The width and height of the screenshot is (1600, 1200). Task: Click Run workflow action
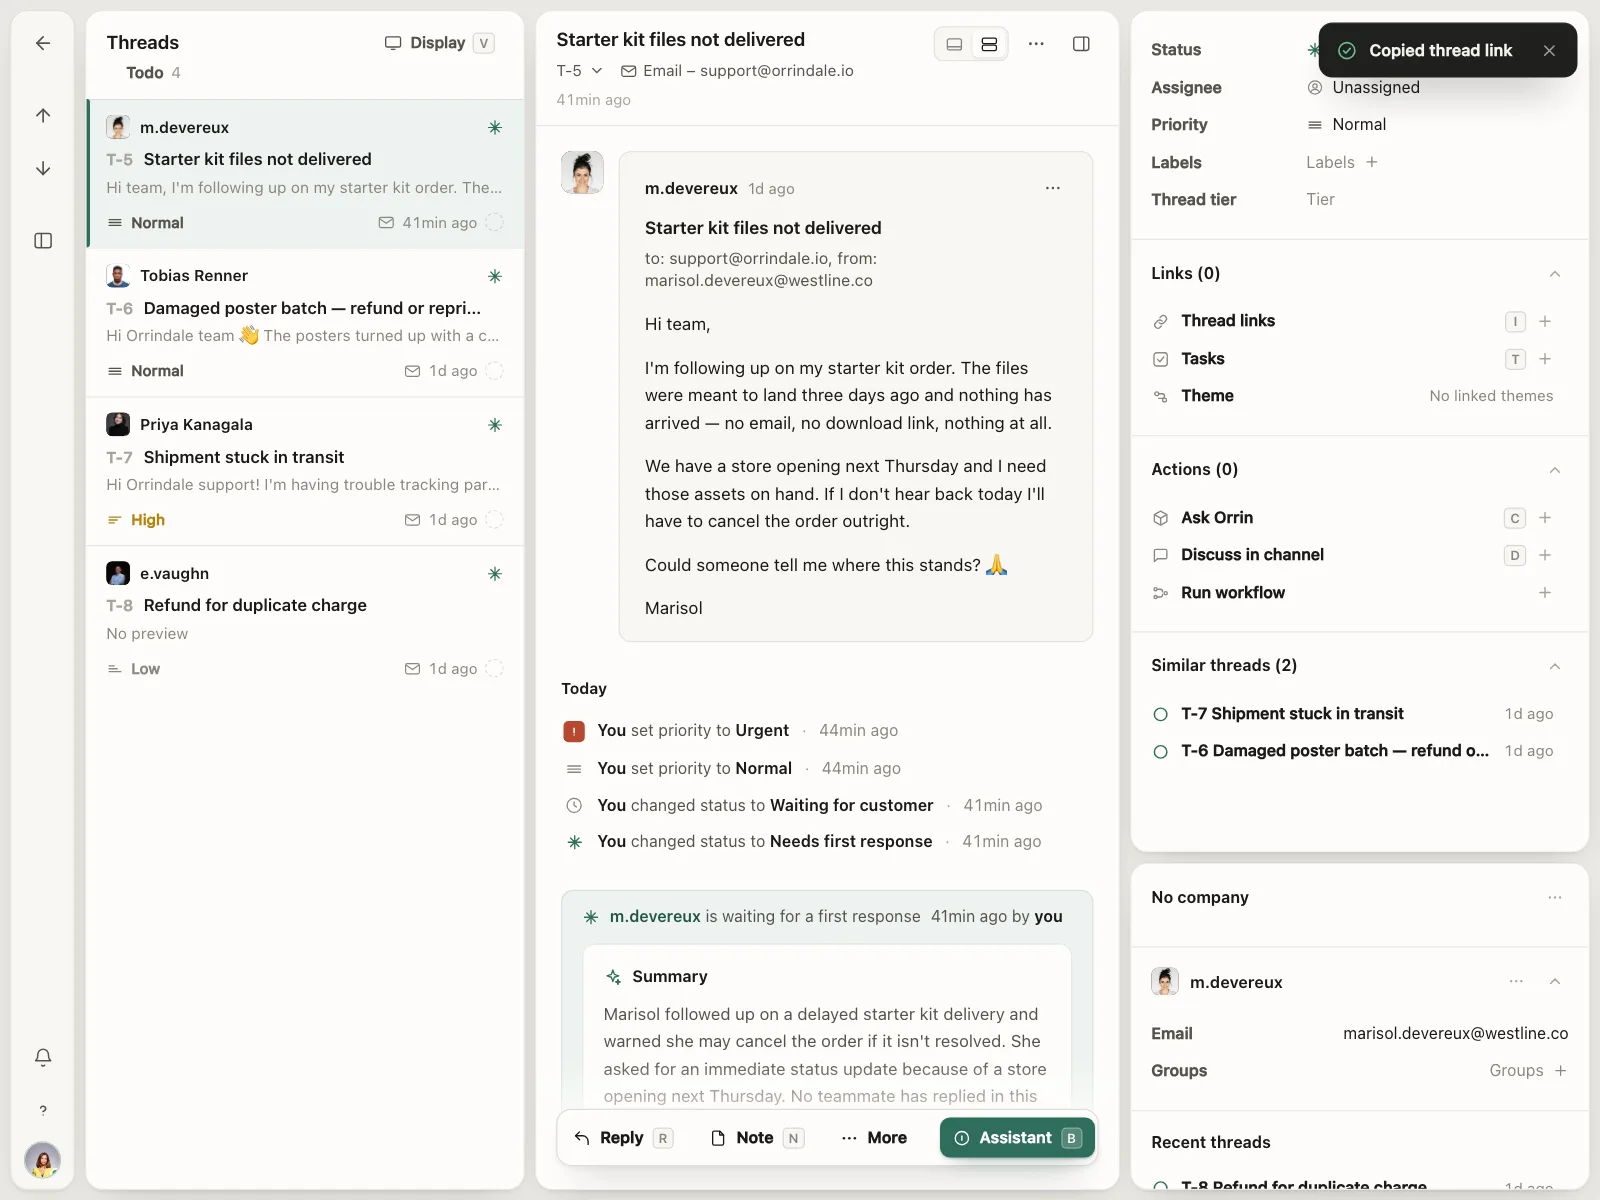tap(1232, 593)
